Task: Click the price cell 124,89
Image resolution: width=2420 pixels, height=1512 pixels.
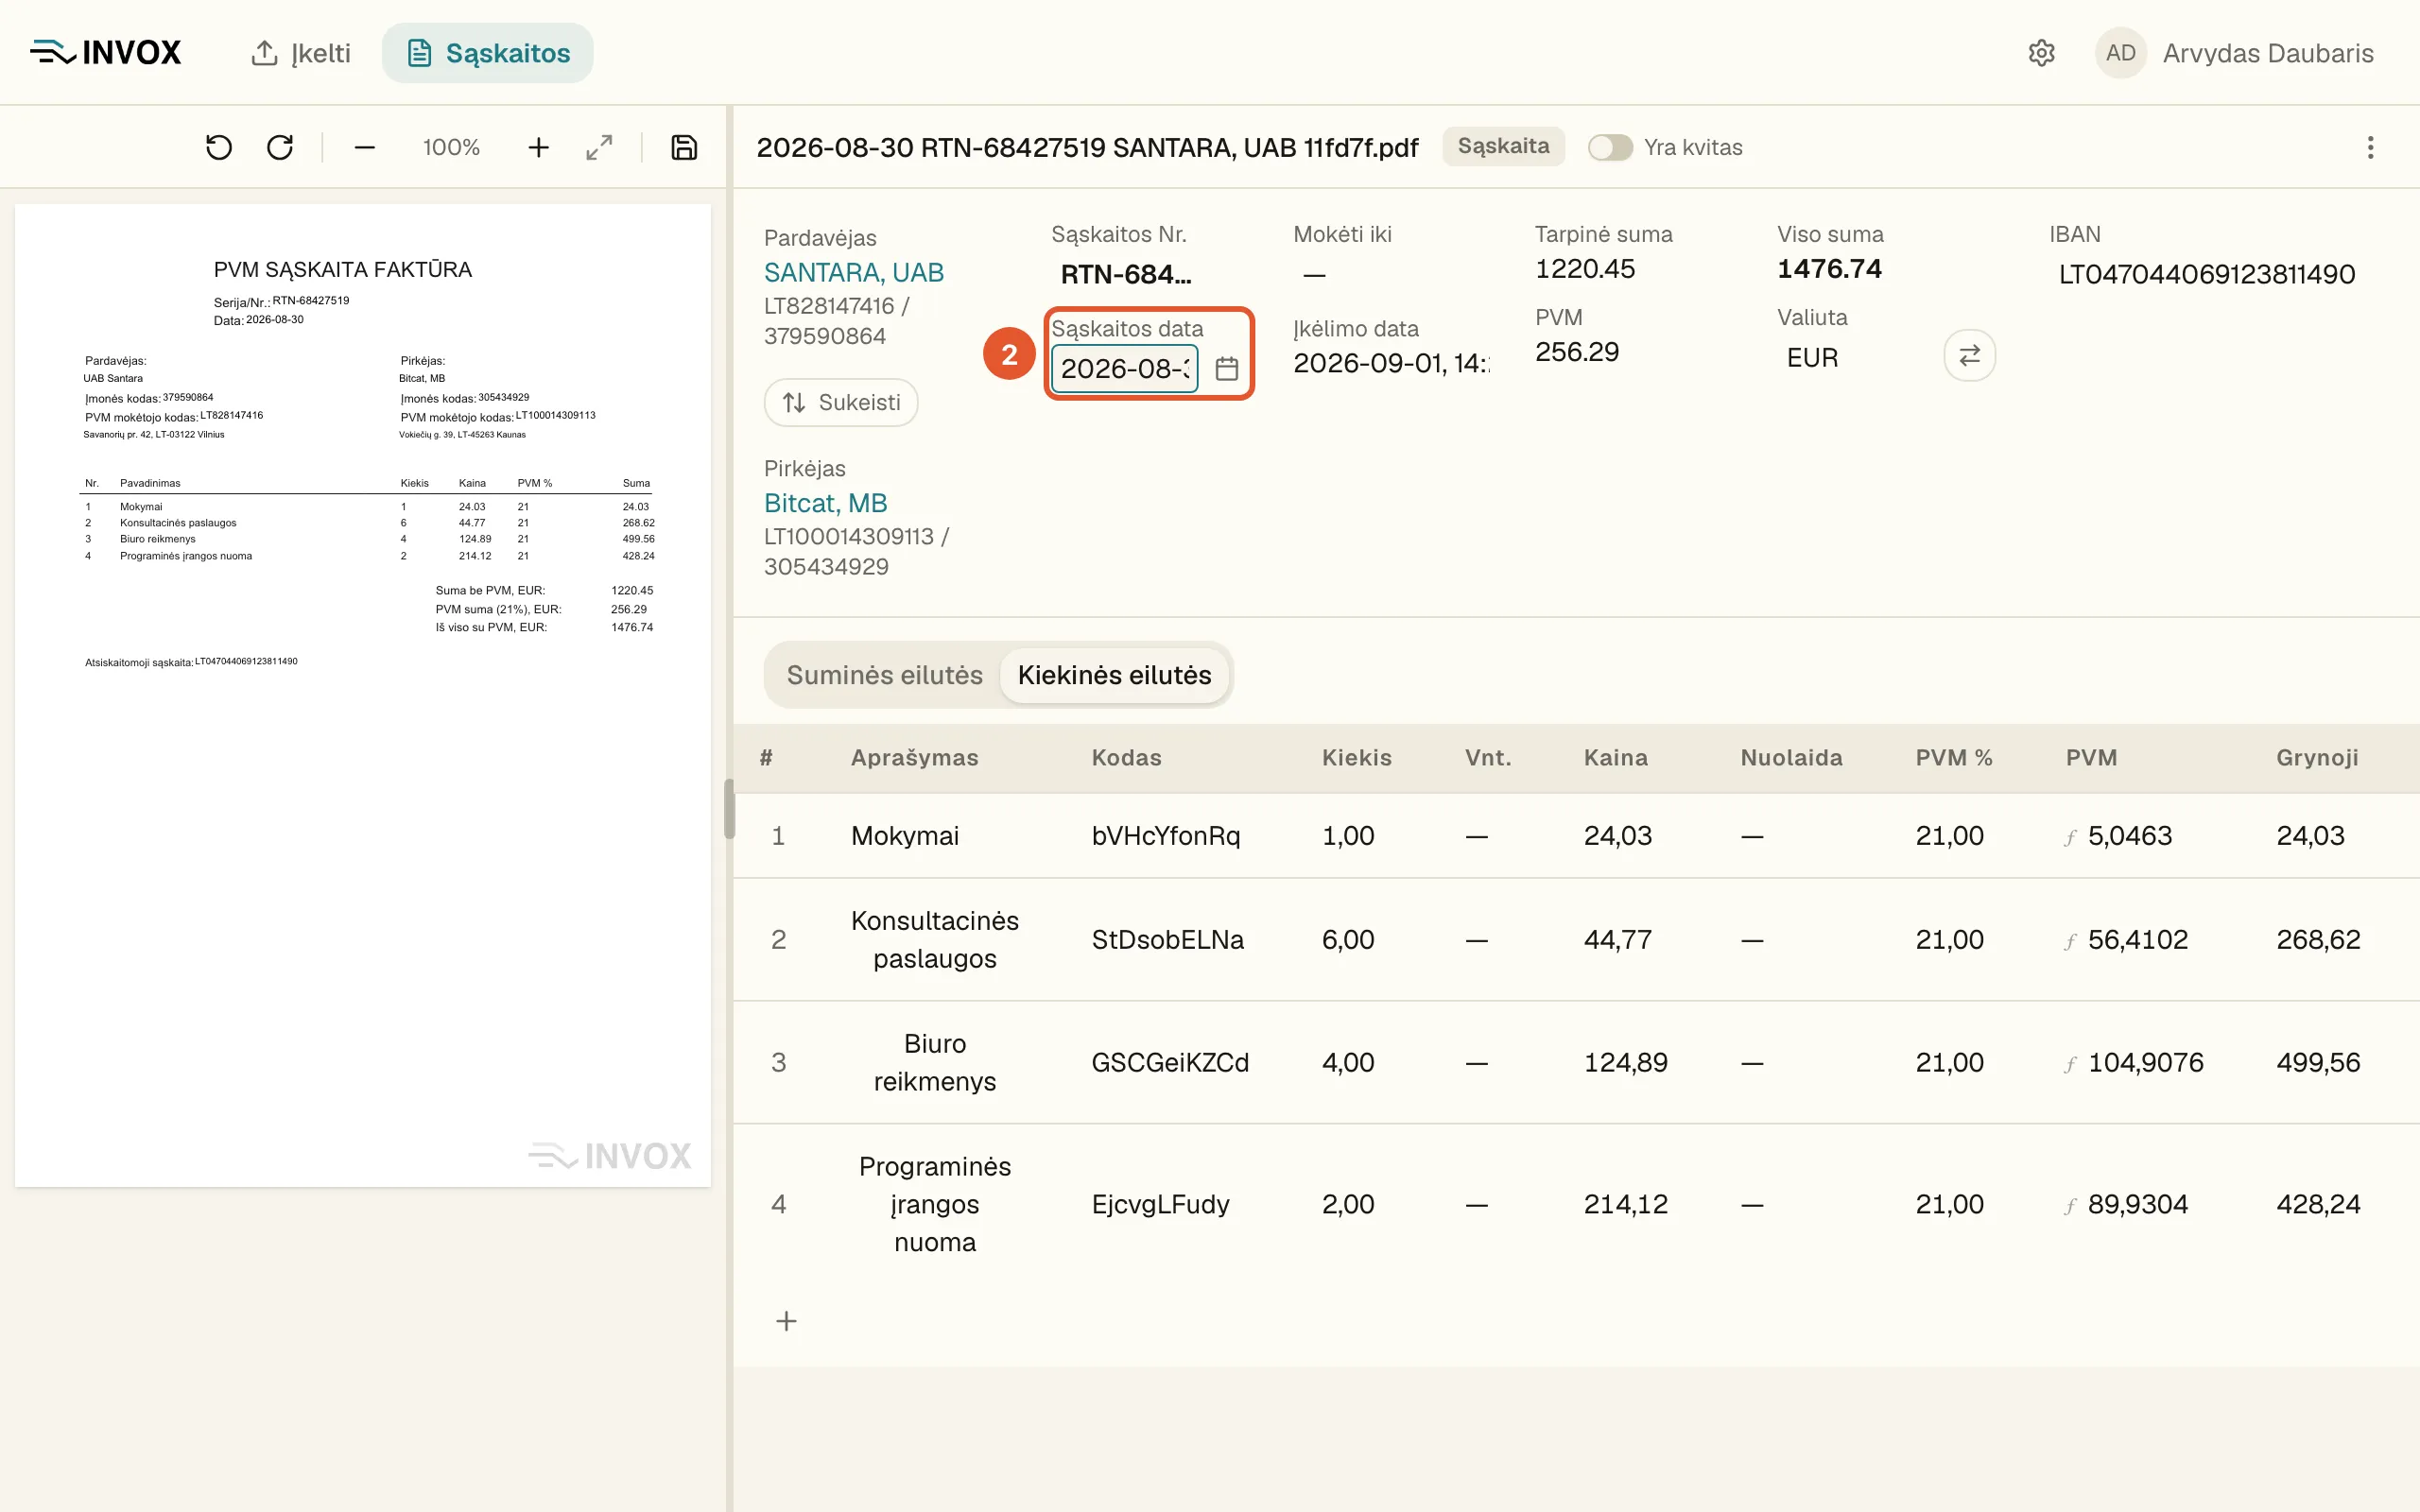Action: click(1626, 1063)
